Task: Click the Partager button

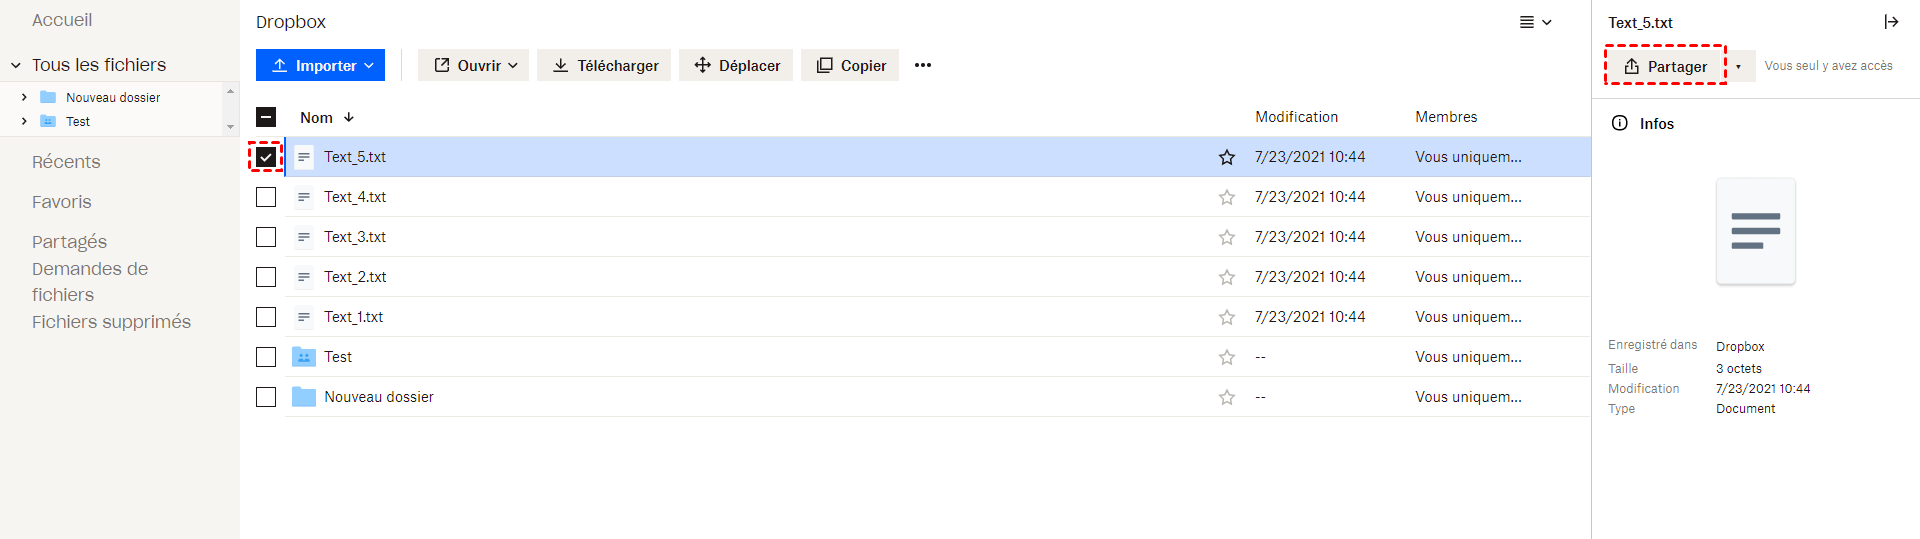Action: 1665,66
